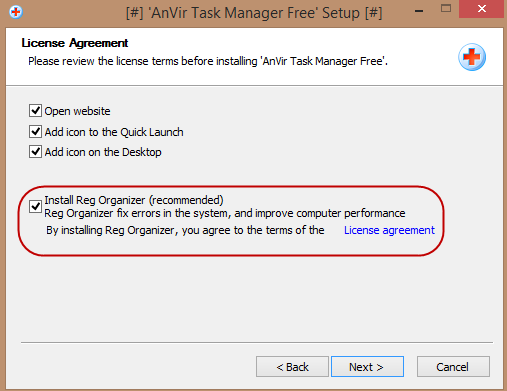Minimize the setup window
The width and height of the screenshot is (507, 391).
tap(419, 11)
